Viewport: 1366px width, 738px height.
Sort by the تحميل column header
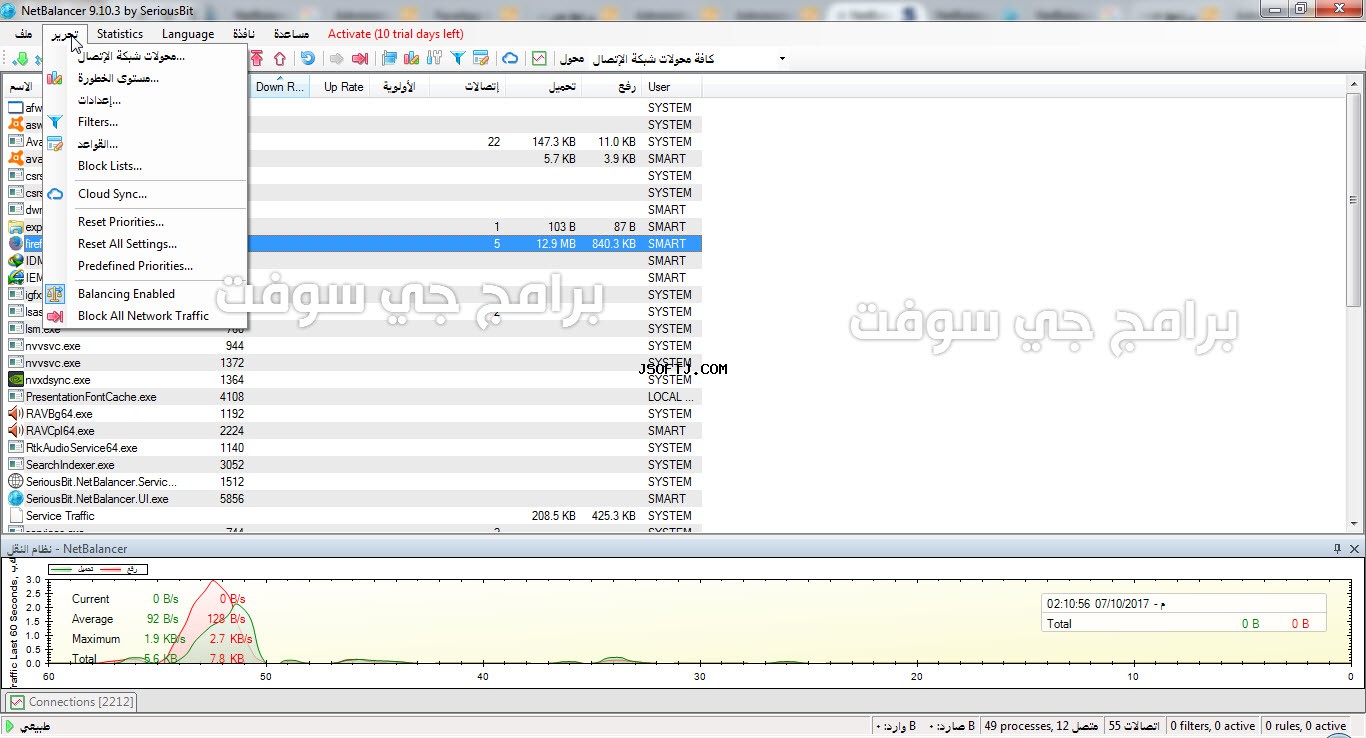point(542,87)
